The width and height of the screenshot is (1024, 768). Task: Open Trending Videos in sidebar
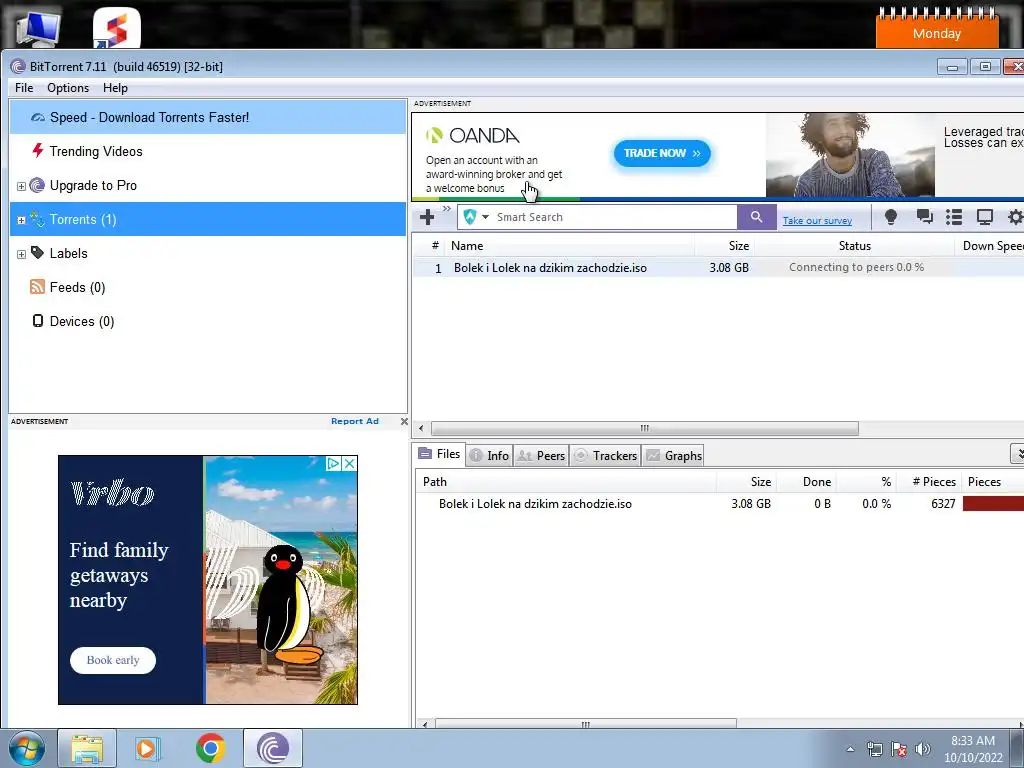point(95,152)
